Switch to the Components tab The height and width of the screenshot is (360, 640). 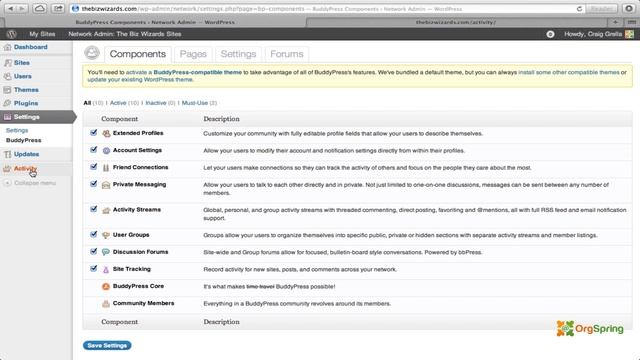[x=138, y=54]
